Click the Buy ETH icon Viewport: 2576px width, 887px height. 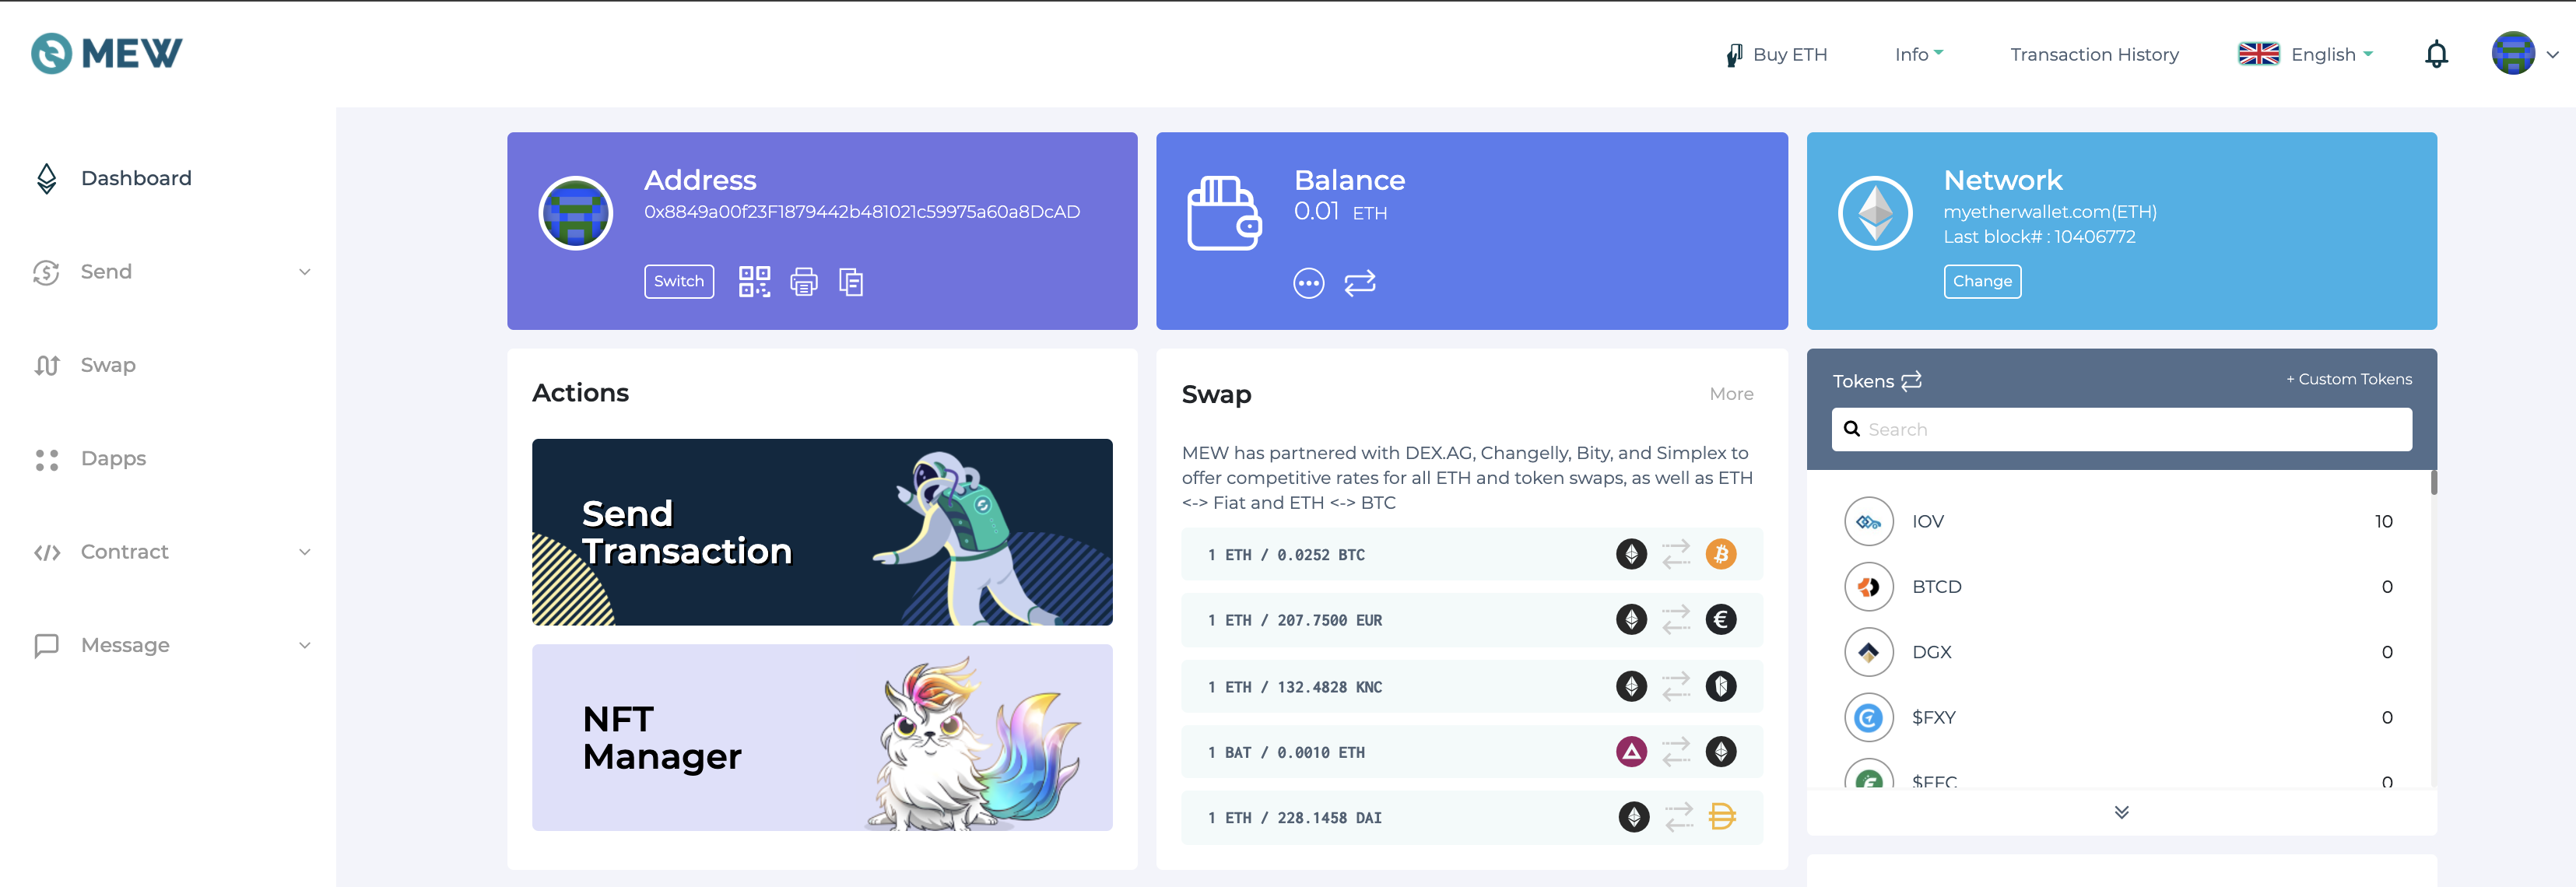[x=1734, y=55]
